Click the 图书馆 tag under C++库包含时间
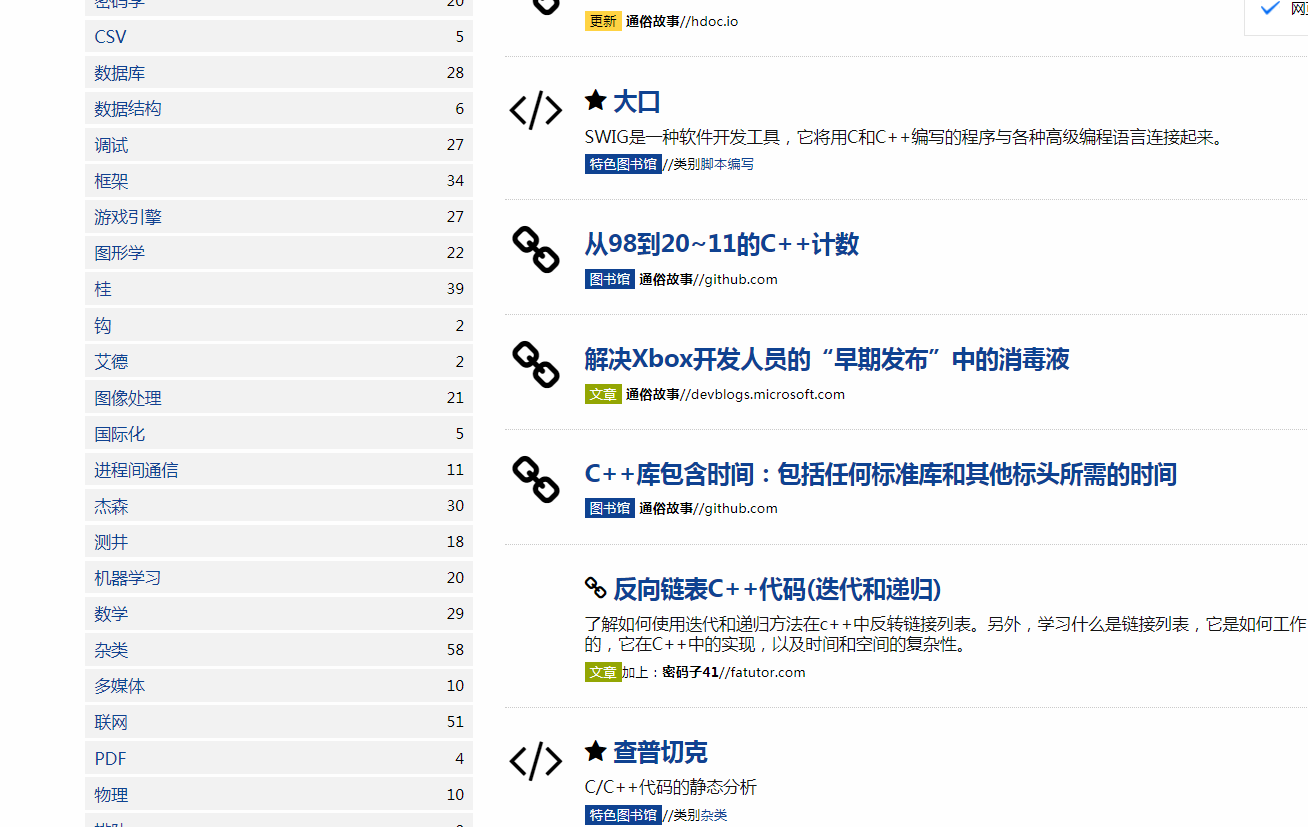Image resolution: width=1308 pixels, height=827 pixels. coord(610,508)
